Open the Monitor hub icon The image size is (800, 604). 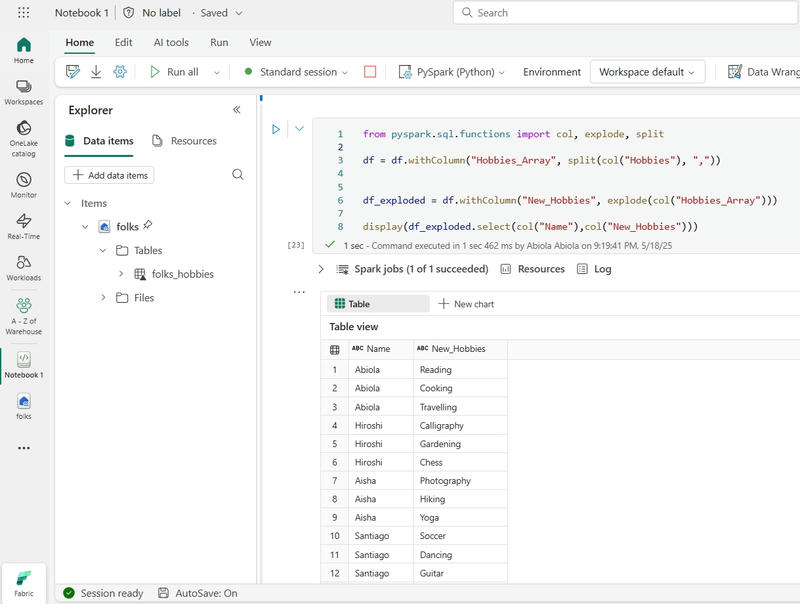[x=23, y=184]
